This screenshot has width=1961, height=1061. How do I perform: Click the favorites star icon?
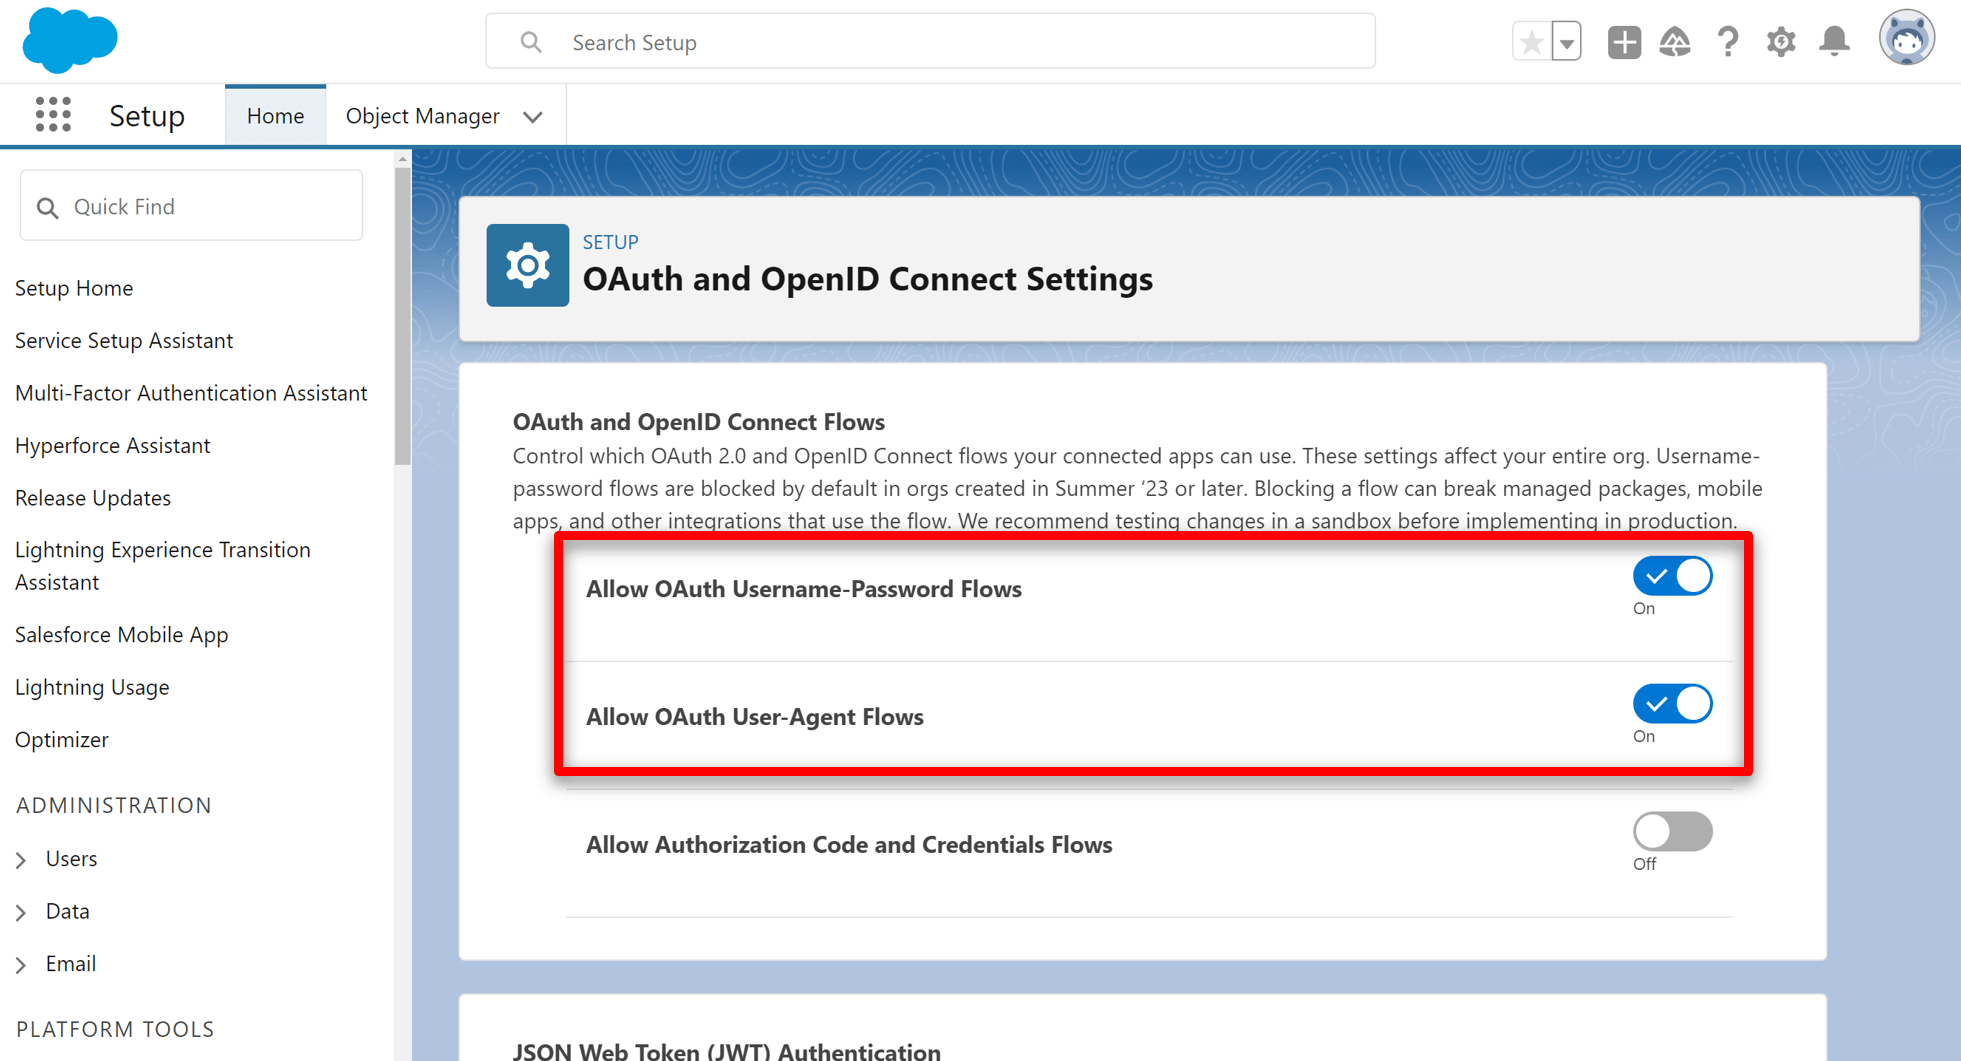point(1532,41)
